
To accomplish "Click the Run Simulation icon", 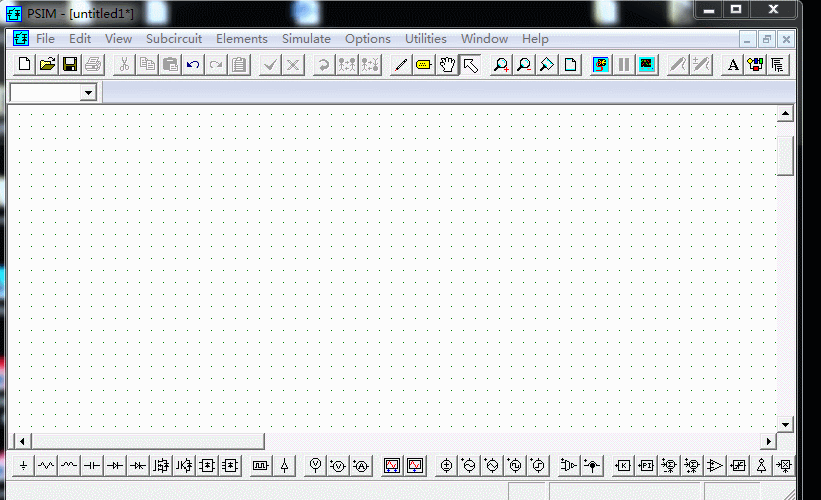I will [601, 65].
